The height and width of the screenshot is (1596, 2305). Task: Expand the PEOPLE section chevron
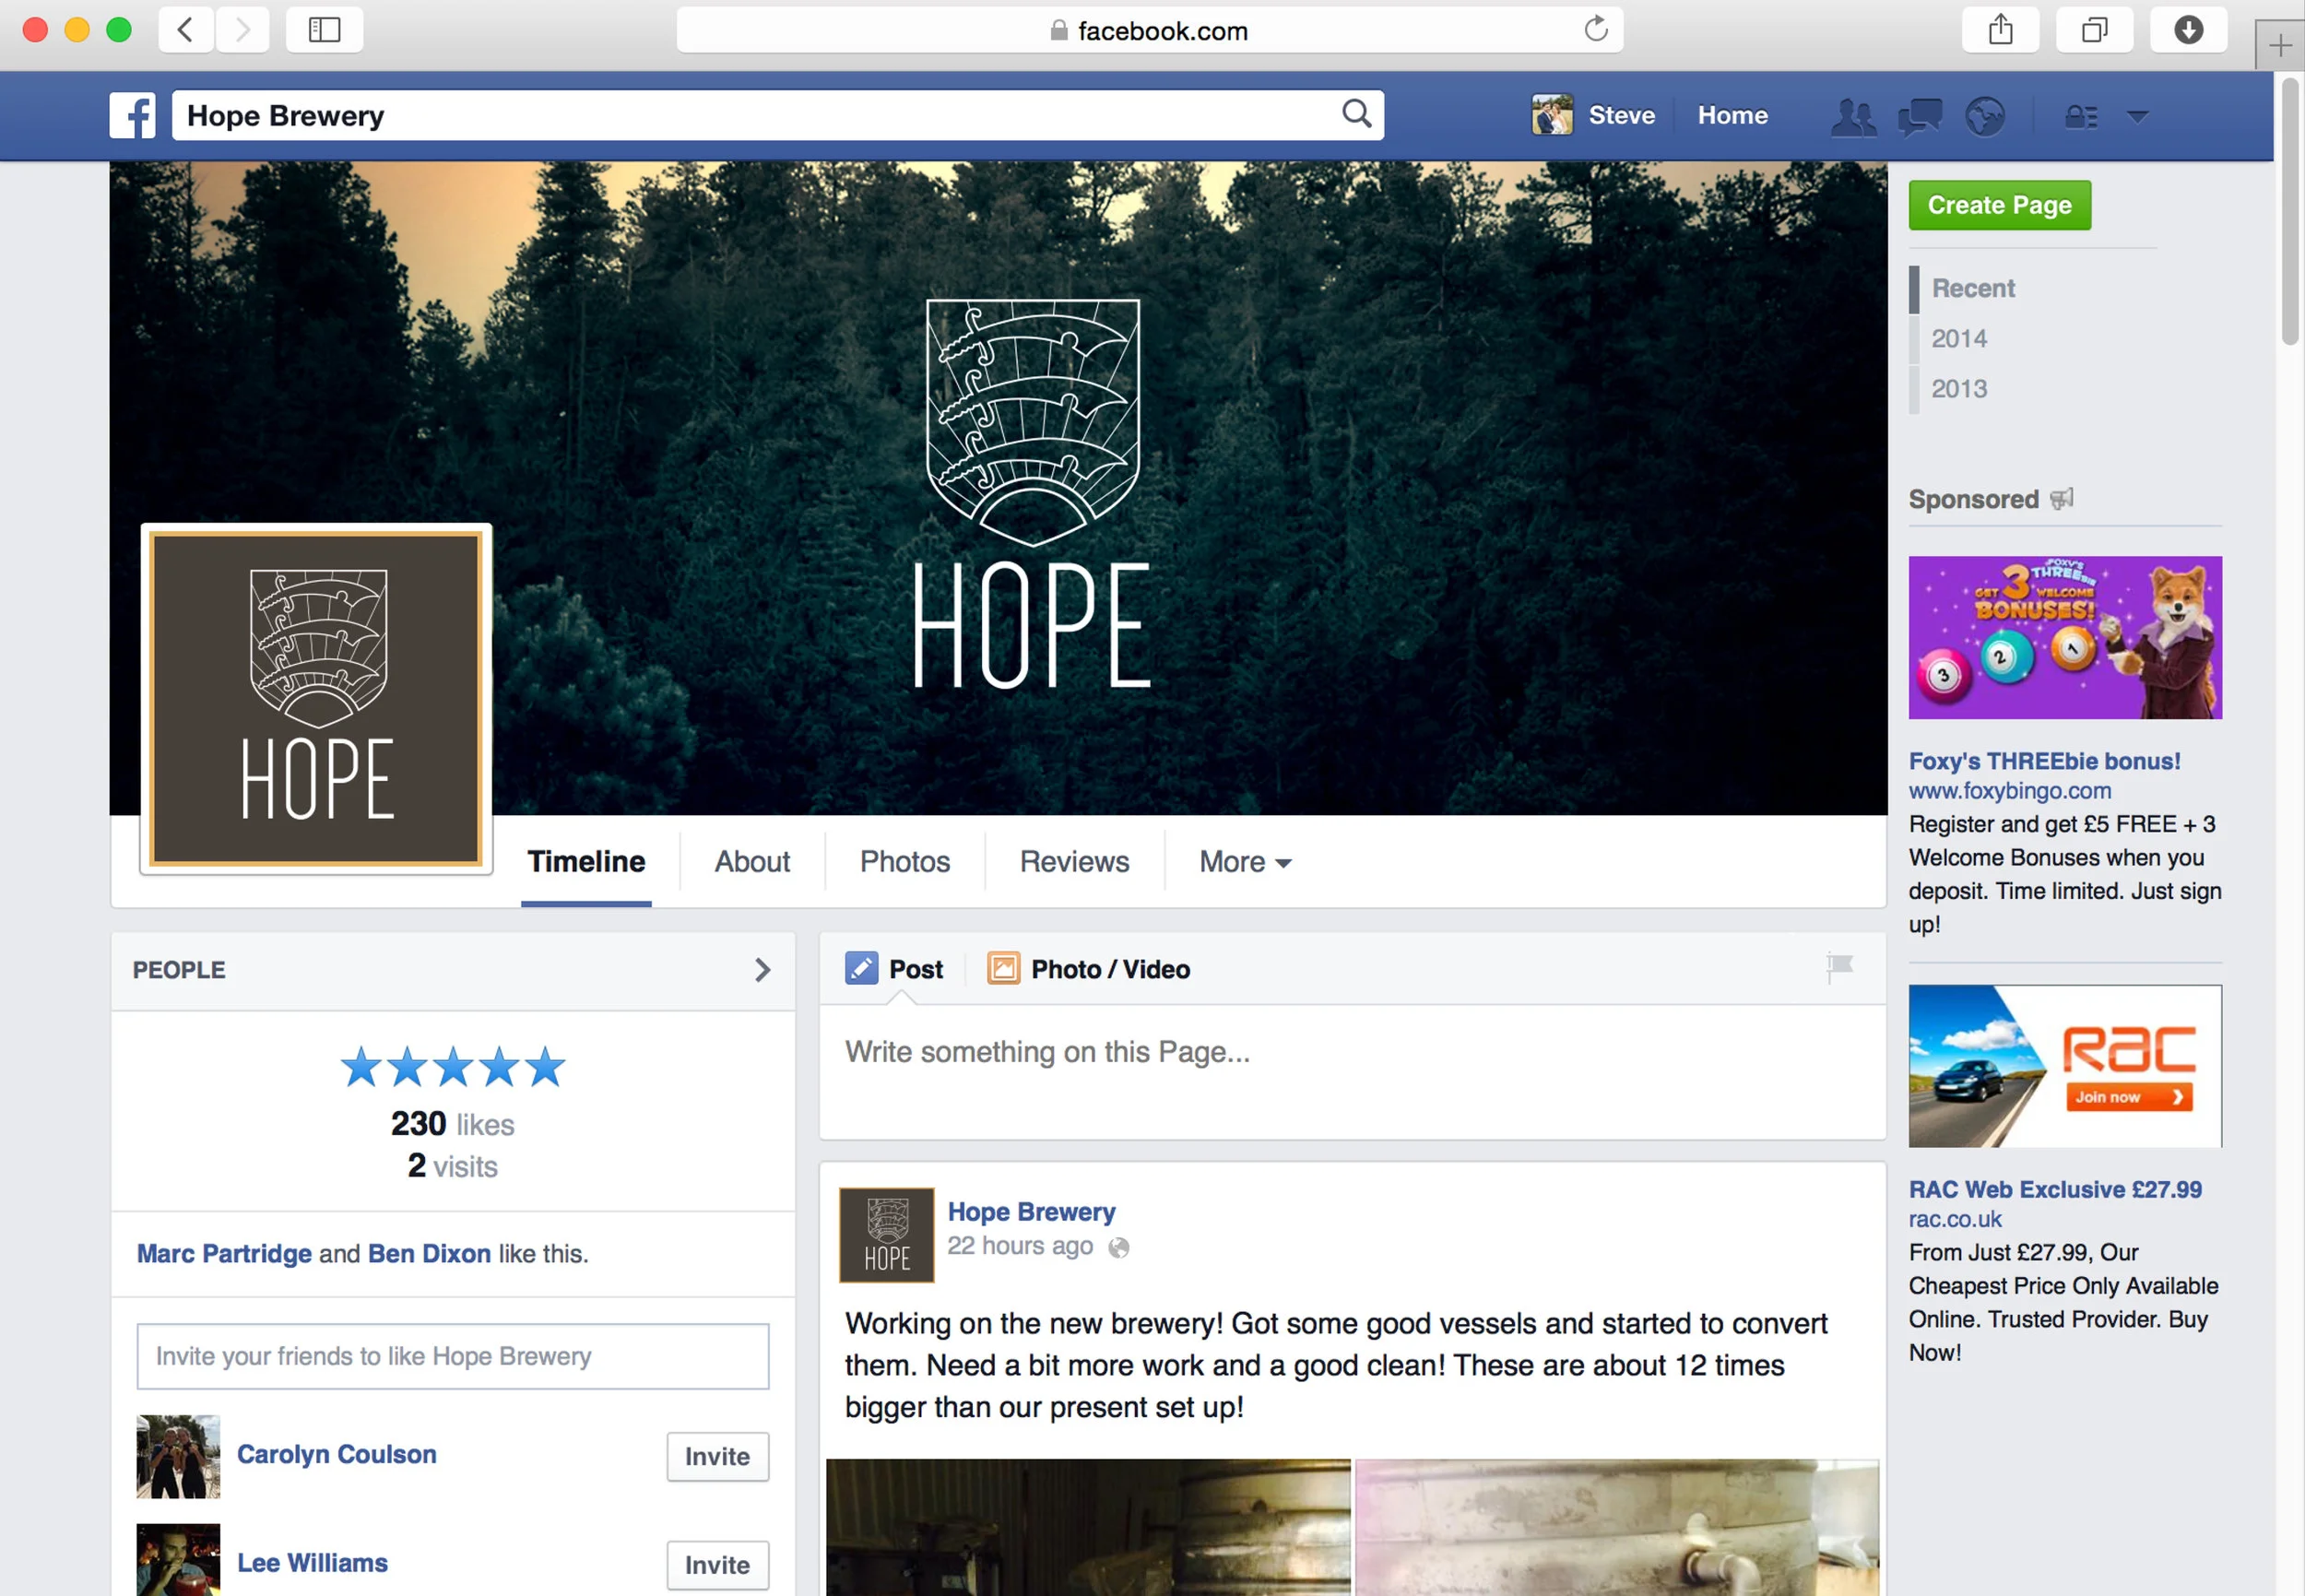tap(762, 969)
